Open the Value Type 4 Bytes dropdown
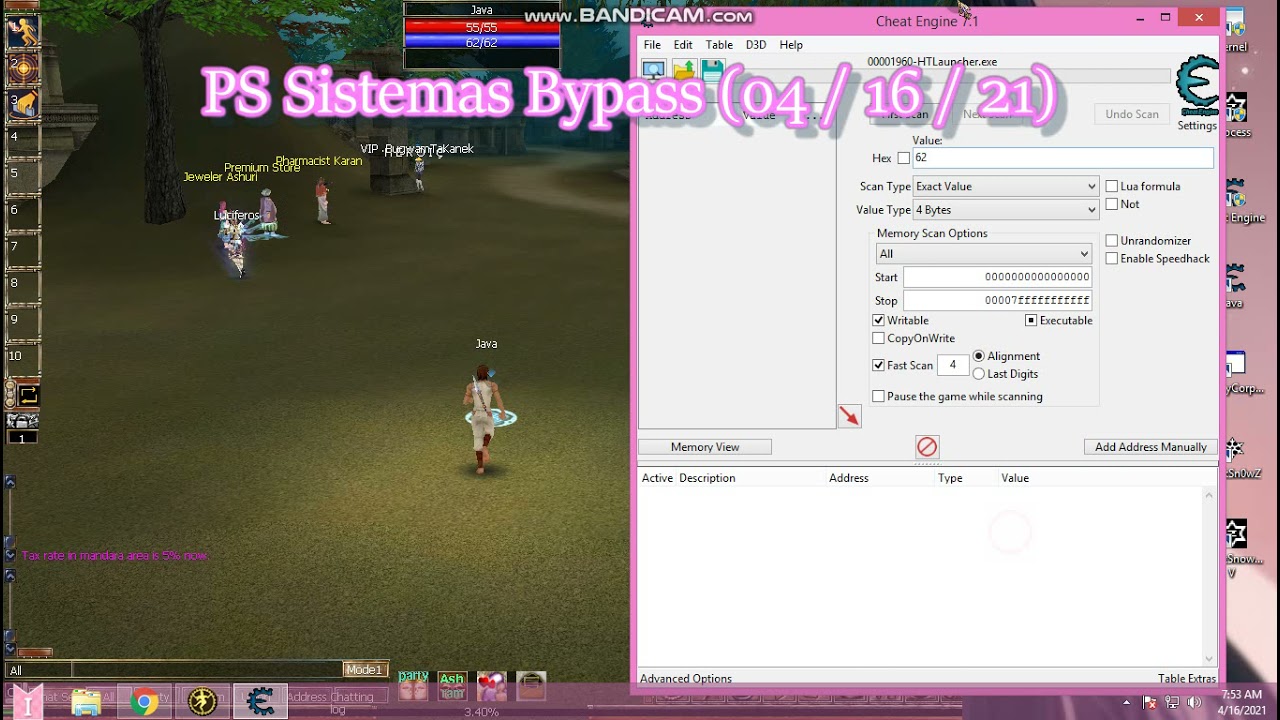Viewport: 1280px width, 720px height. (1006, 210)
